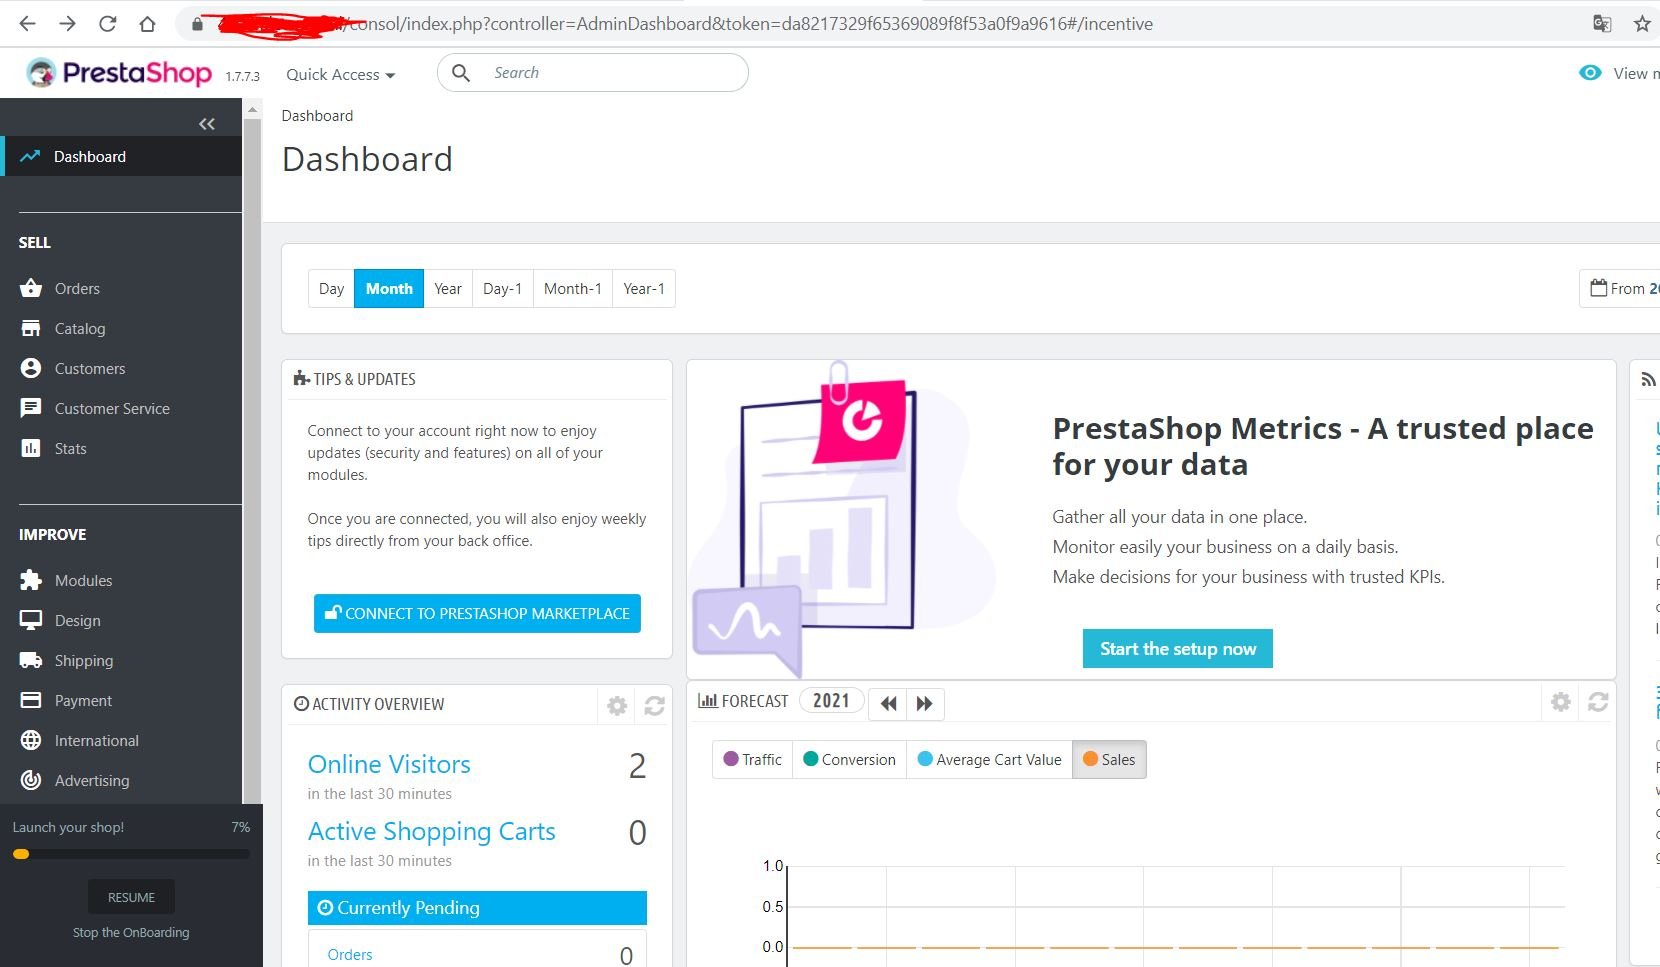Screen dimensions: 1660x967
Task: Click the magnifier icon in the search box
Action: 461,72
